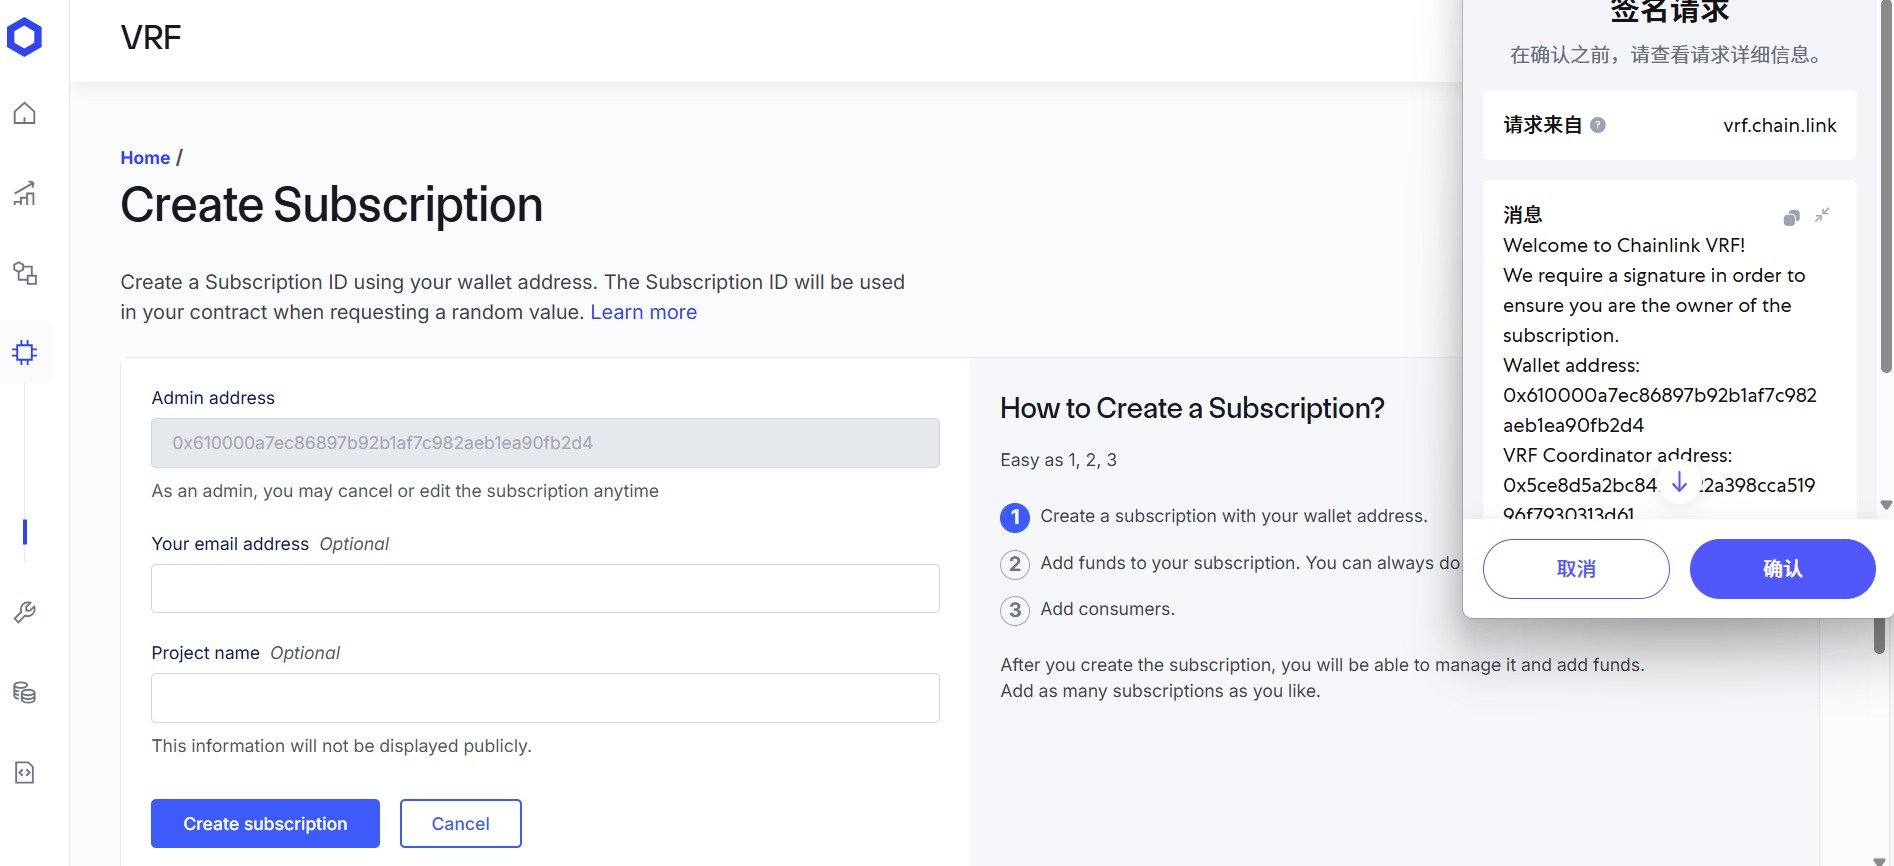Image resolution: width=1894 pixels, height=866 pixels.
Task: Click the Home breadcrumb link
Action: pyautogui.click(x=145, y=158)
